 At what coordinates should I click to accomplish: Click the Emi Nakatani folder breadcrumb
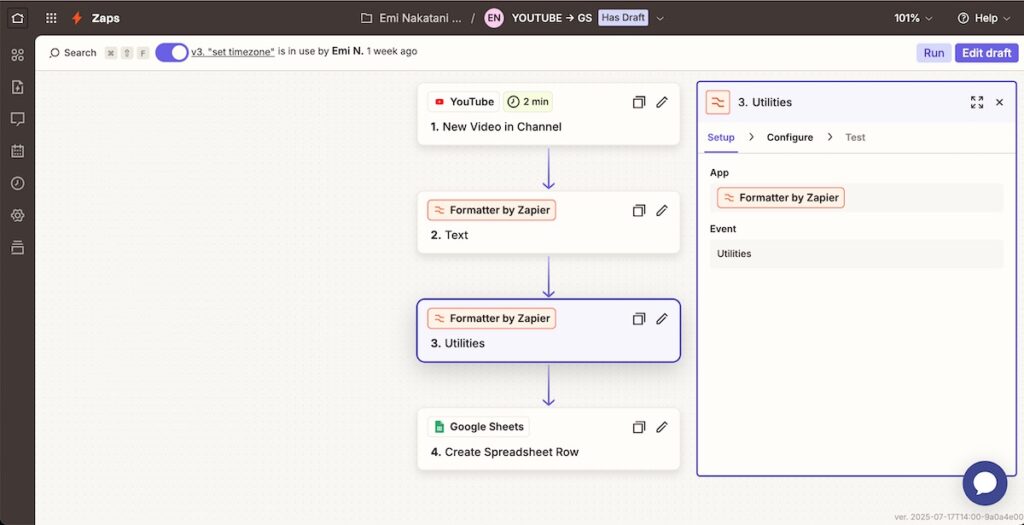(x=421, y=18)
